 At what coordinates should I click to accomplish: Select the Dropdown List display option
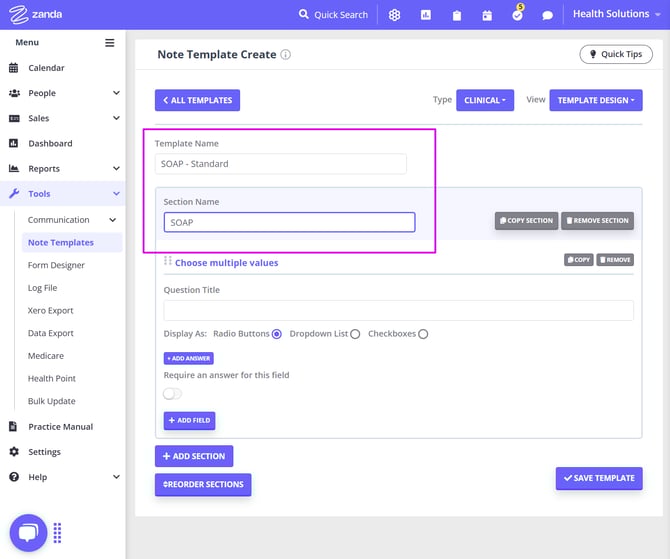click(355, 334)
